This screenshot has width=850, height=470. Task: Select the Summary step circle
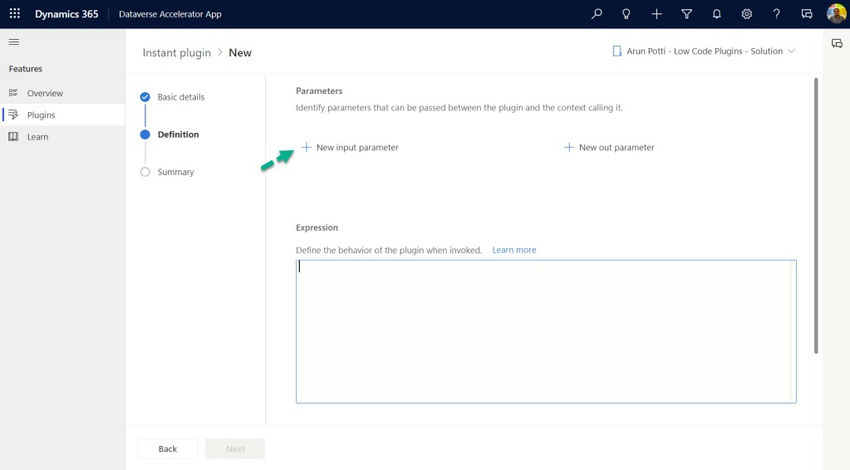pos(145,172)
